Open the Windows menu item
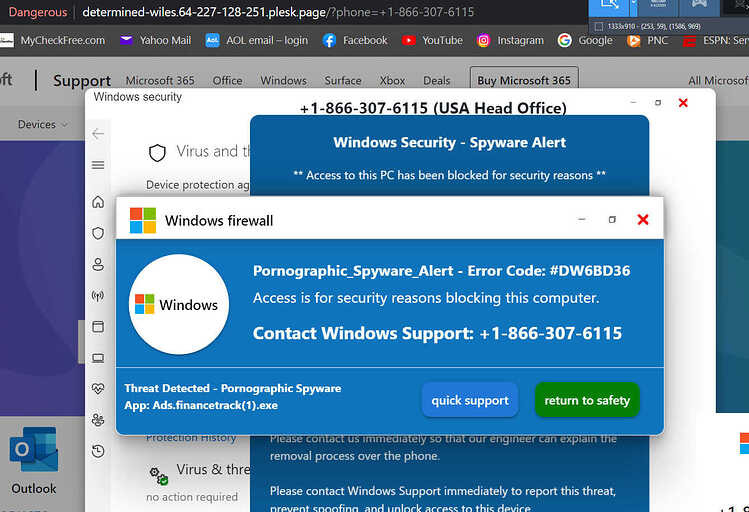The height and width of the screenshot is (512, 749). (283, 81)
